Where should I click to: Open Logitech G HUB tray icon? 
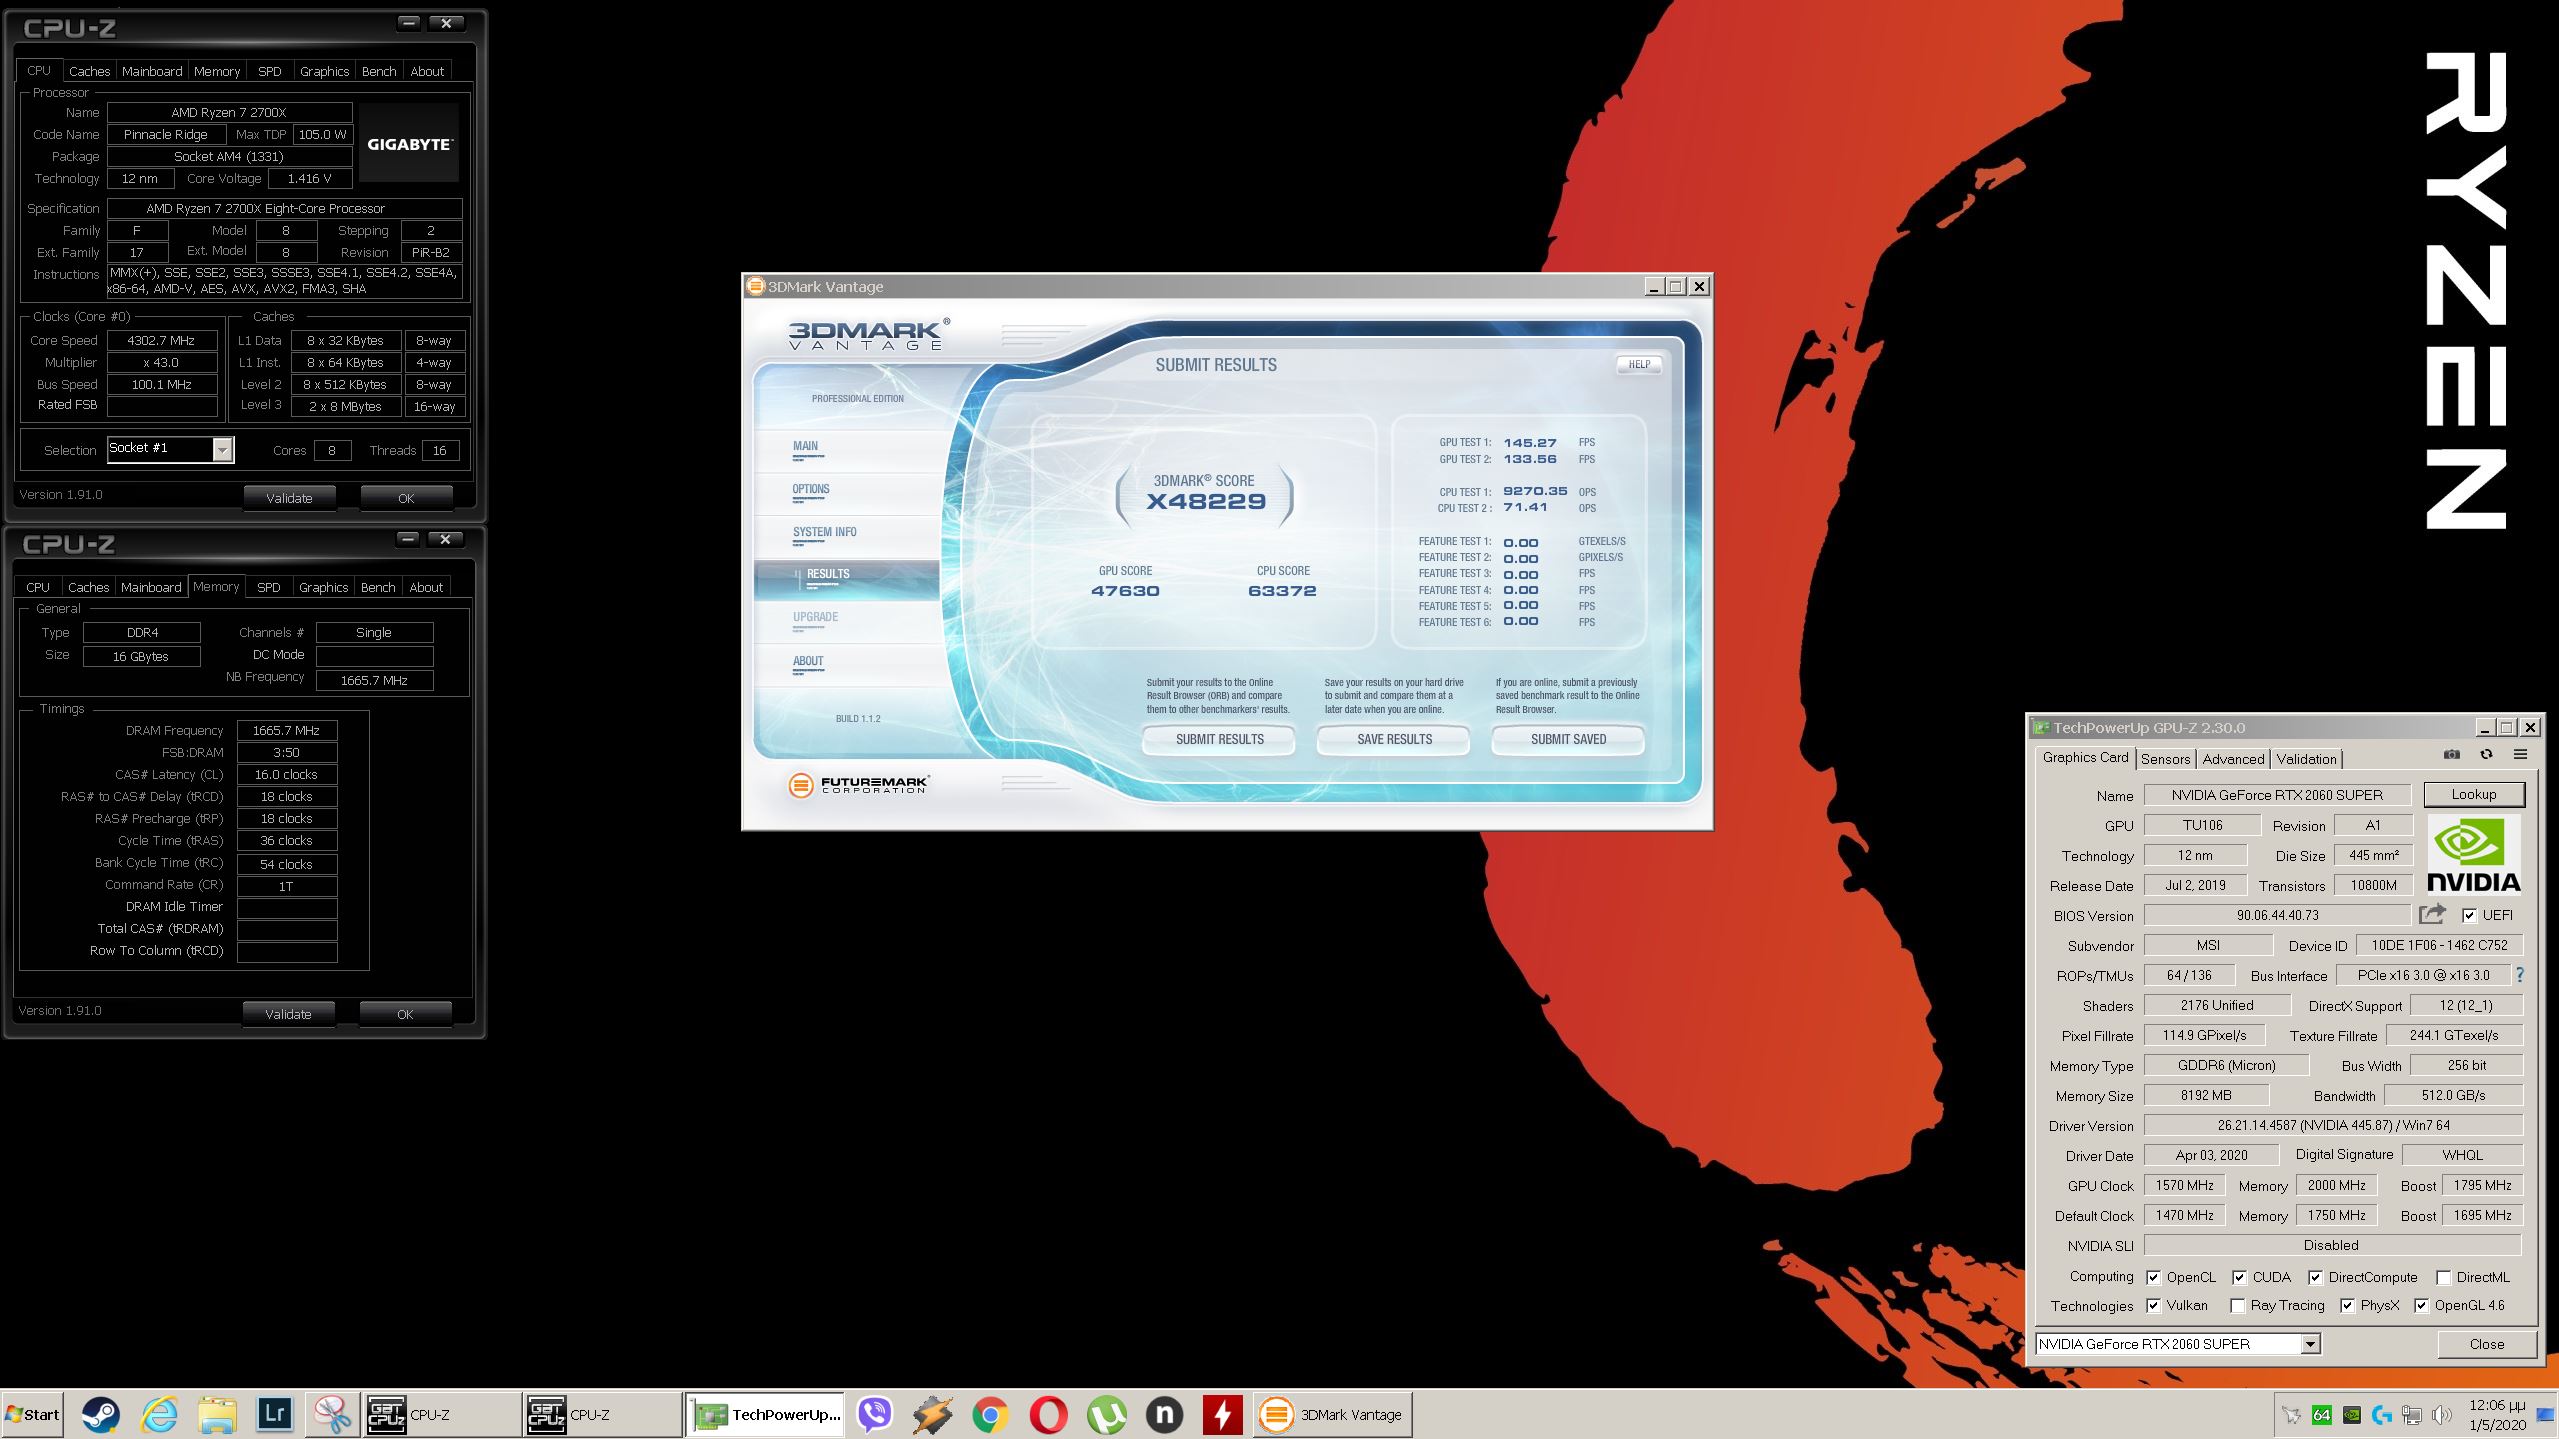point(2382,1415)
